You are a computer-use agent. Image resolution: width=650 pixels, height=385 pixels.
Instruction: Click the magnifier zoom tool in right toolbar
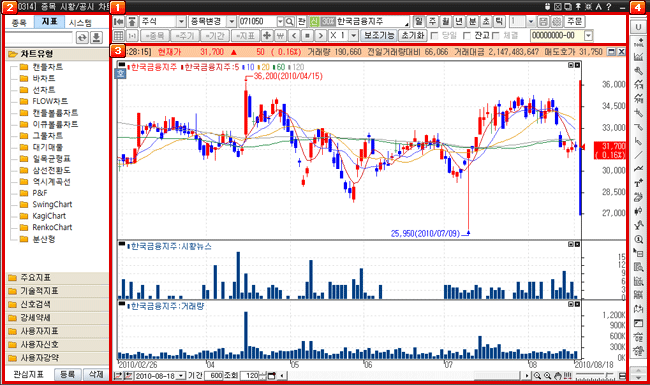(638, 239)
